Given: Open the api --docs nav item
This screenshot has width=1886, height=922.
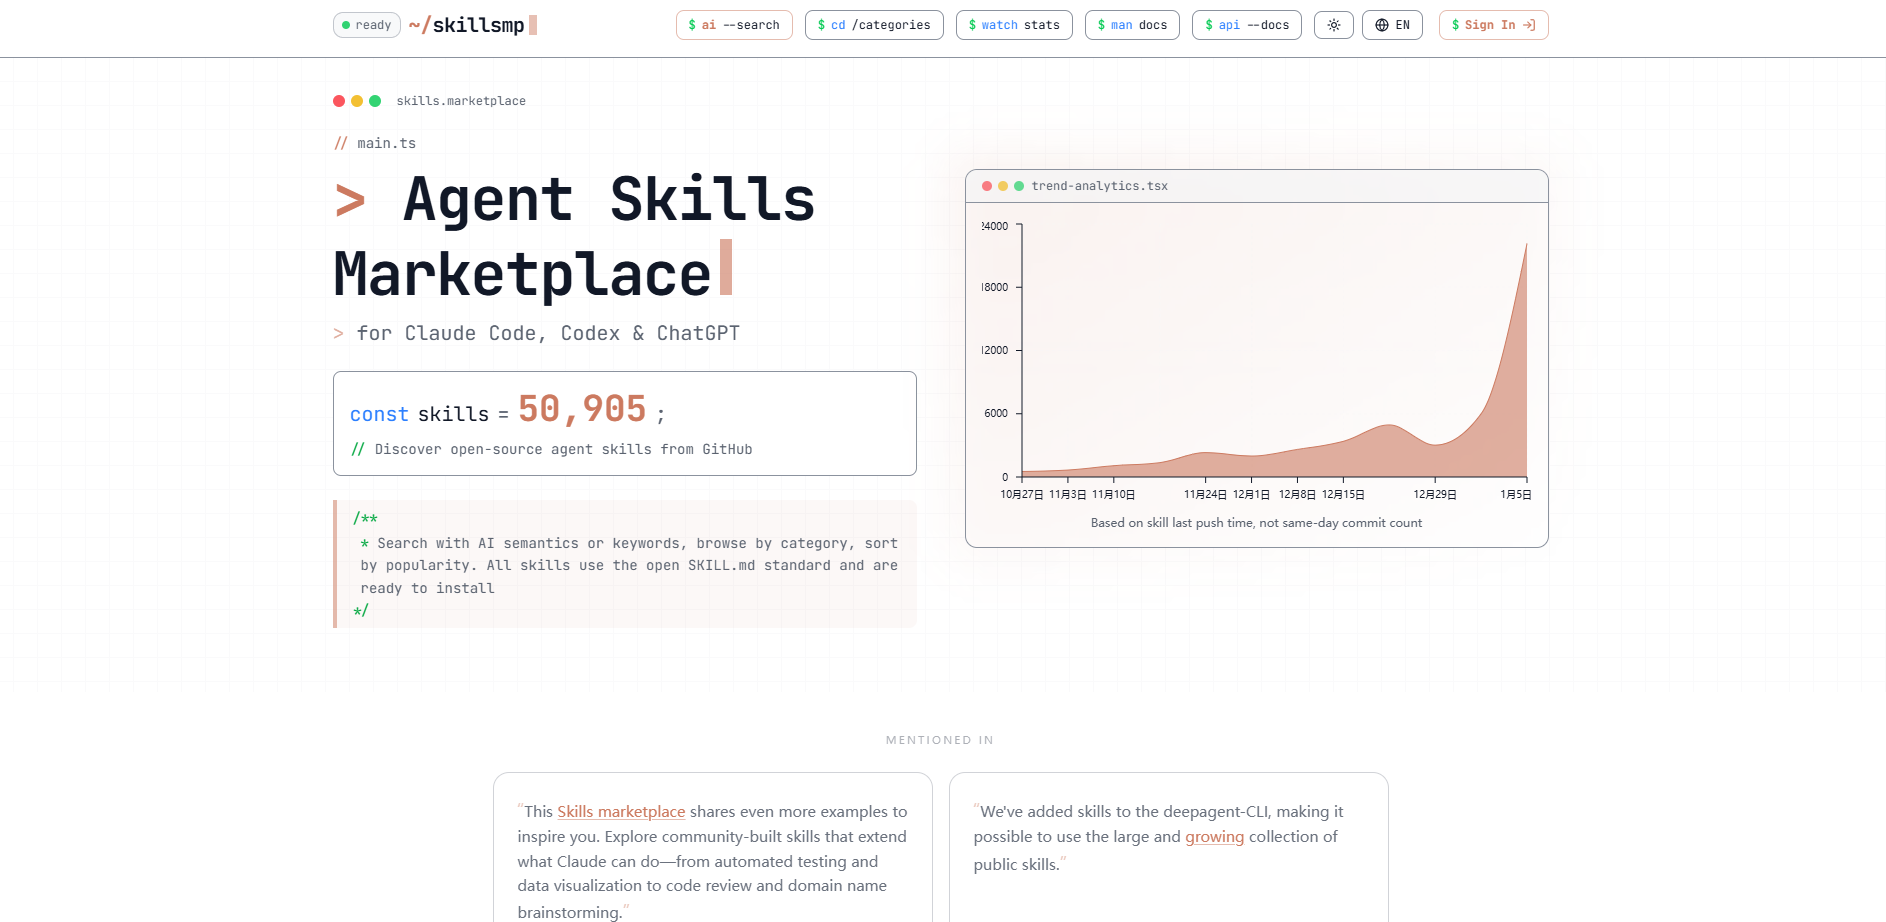Looking at the screenshot, I should click(x=1246, y=25).
